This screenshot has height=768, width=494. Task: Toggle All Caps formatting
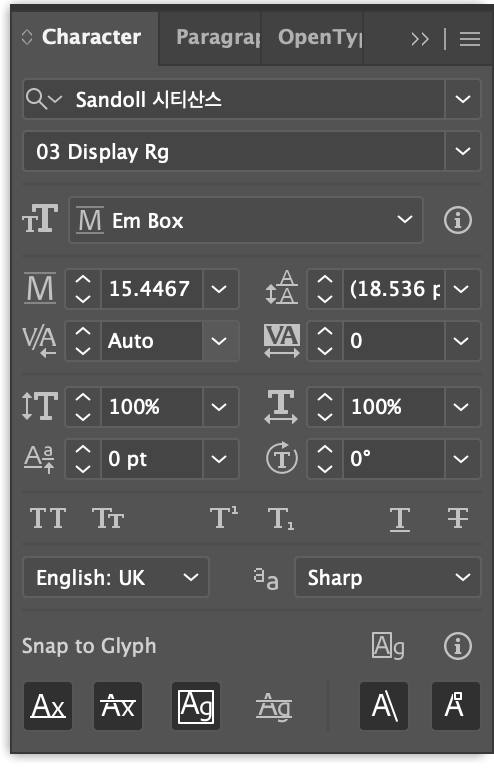[48, 518]
